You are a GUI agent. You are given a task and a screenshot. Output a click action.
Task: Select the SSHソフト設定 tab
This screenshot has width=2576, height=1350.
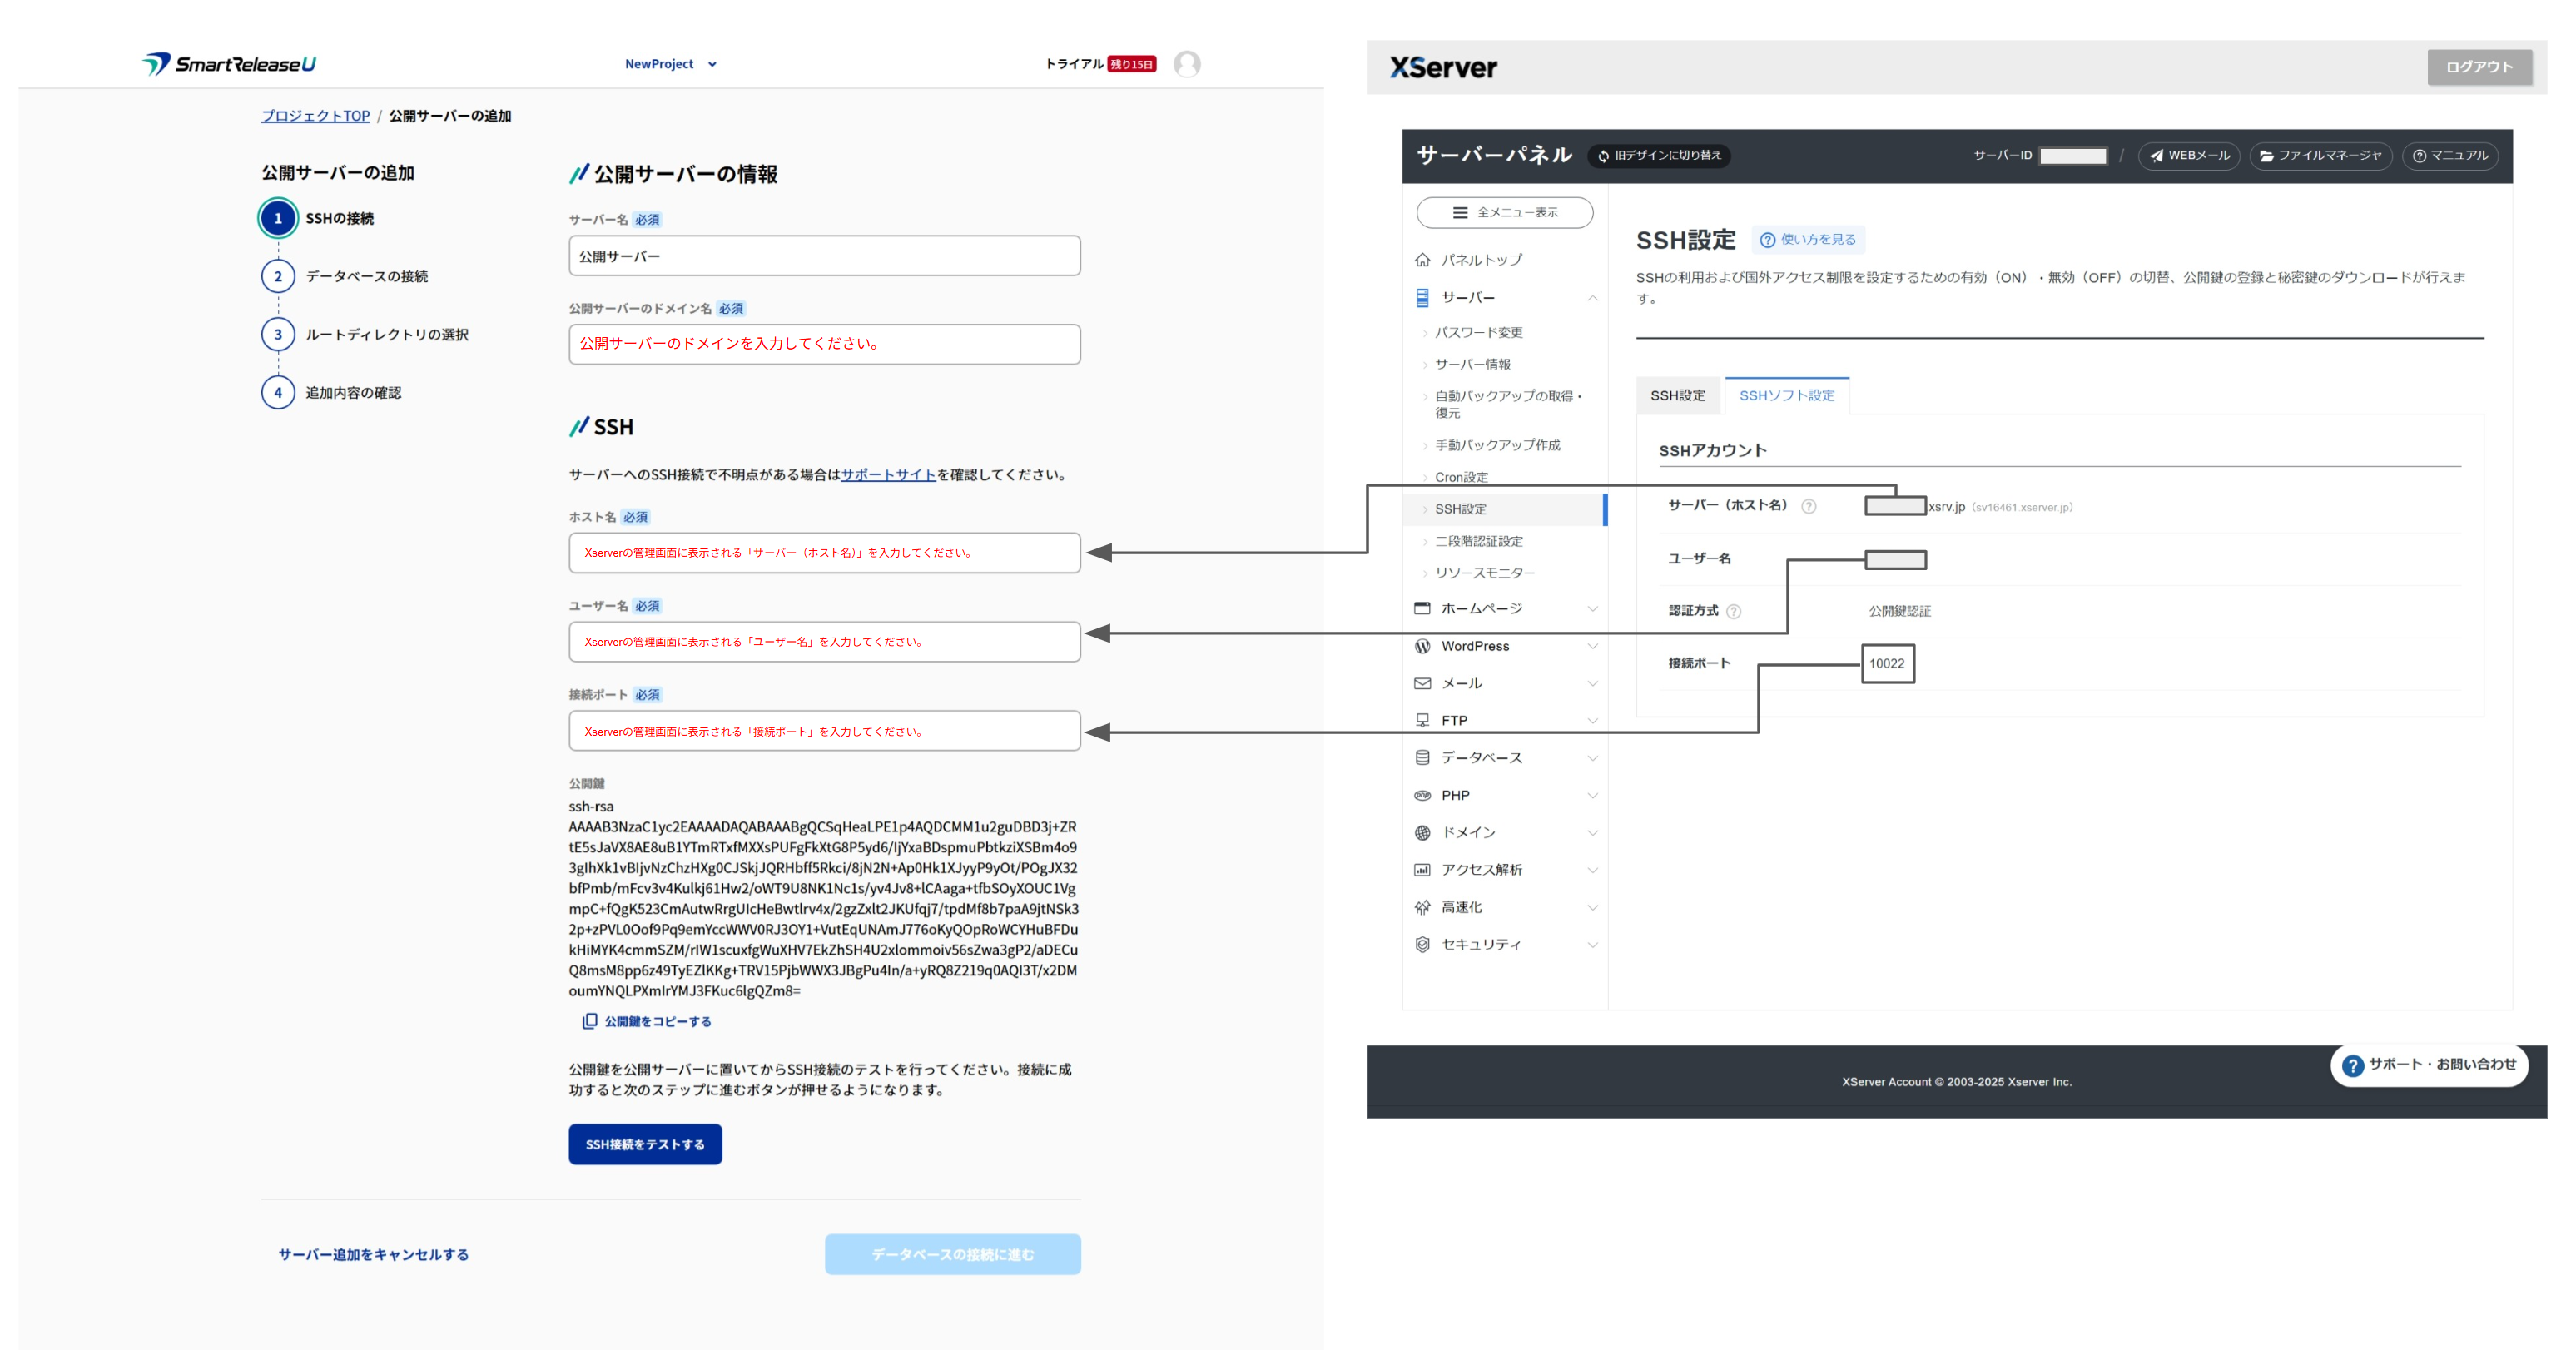point(1786,396)
